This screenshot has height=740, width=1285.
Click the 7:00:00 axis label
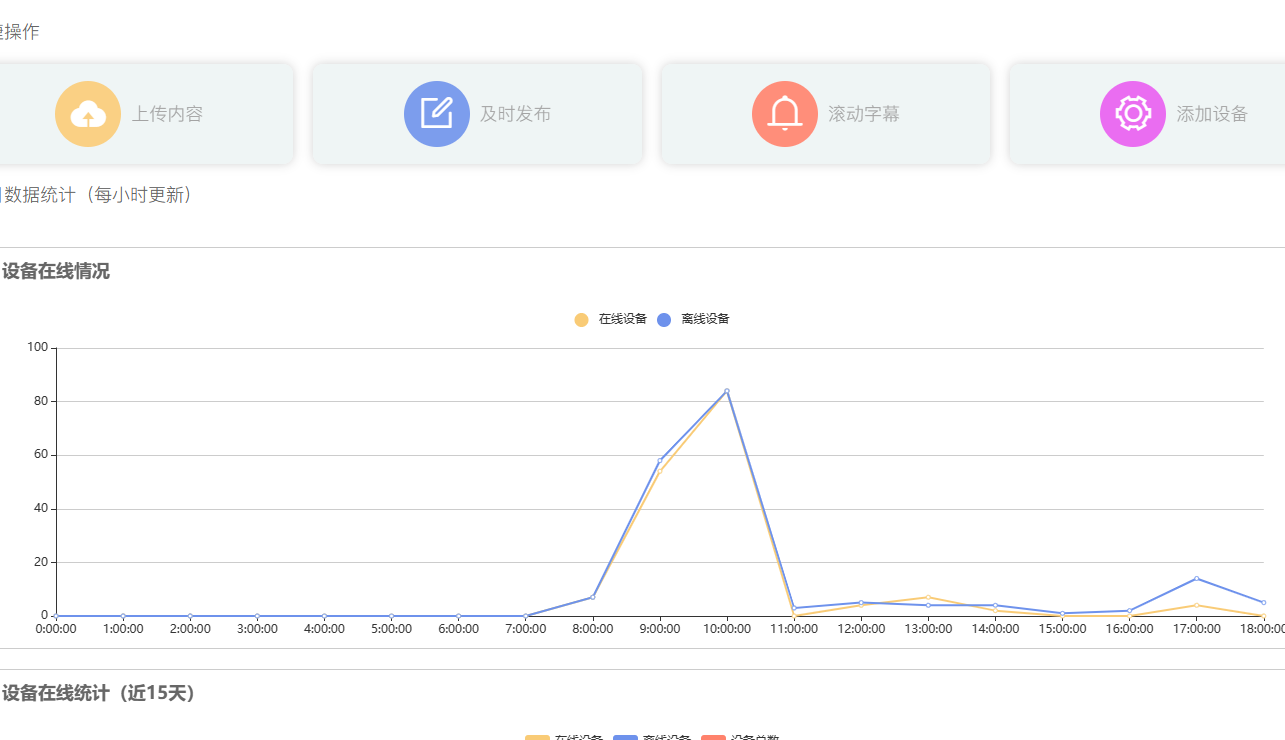point(526,629)
